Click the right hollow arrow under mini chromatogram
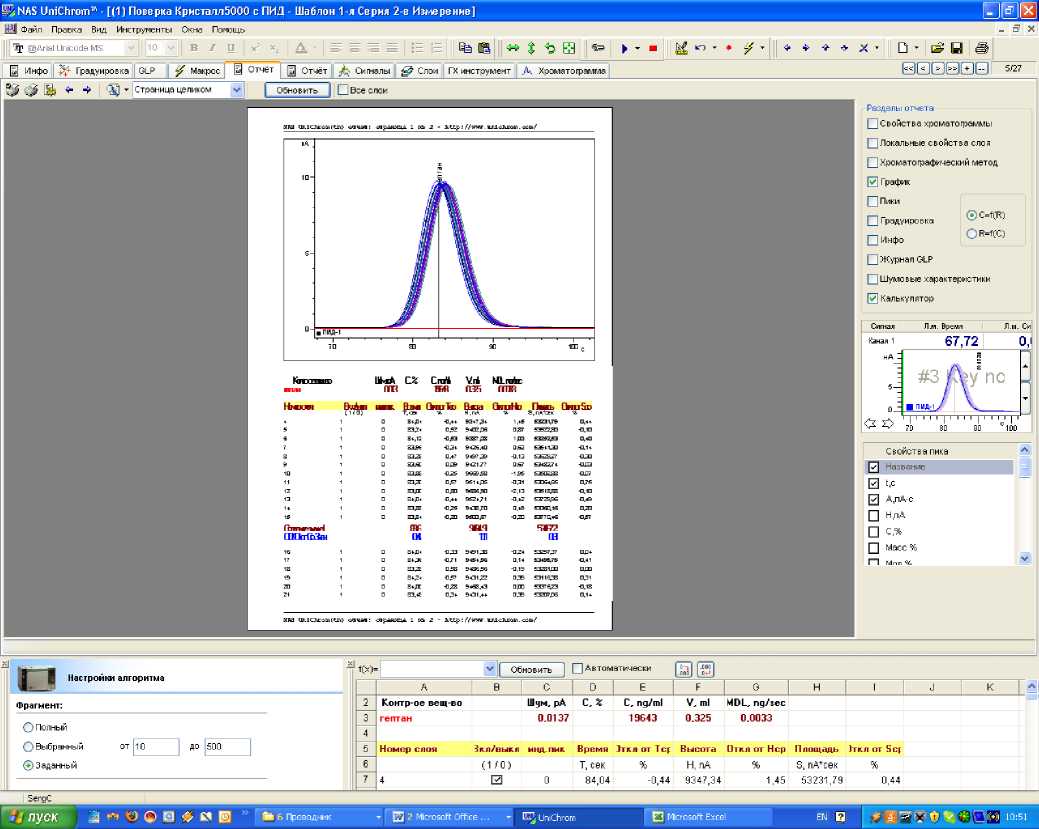 tap(887, 423)
